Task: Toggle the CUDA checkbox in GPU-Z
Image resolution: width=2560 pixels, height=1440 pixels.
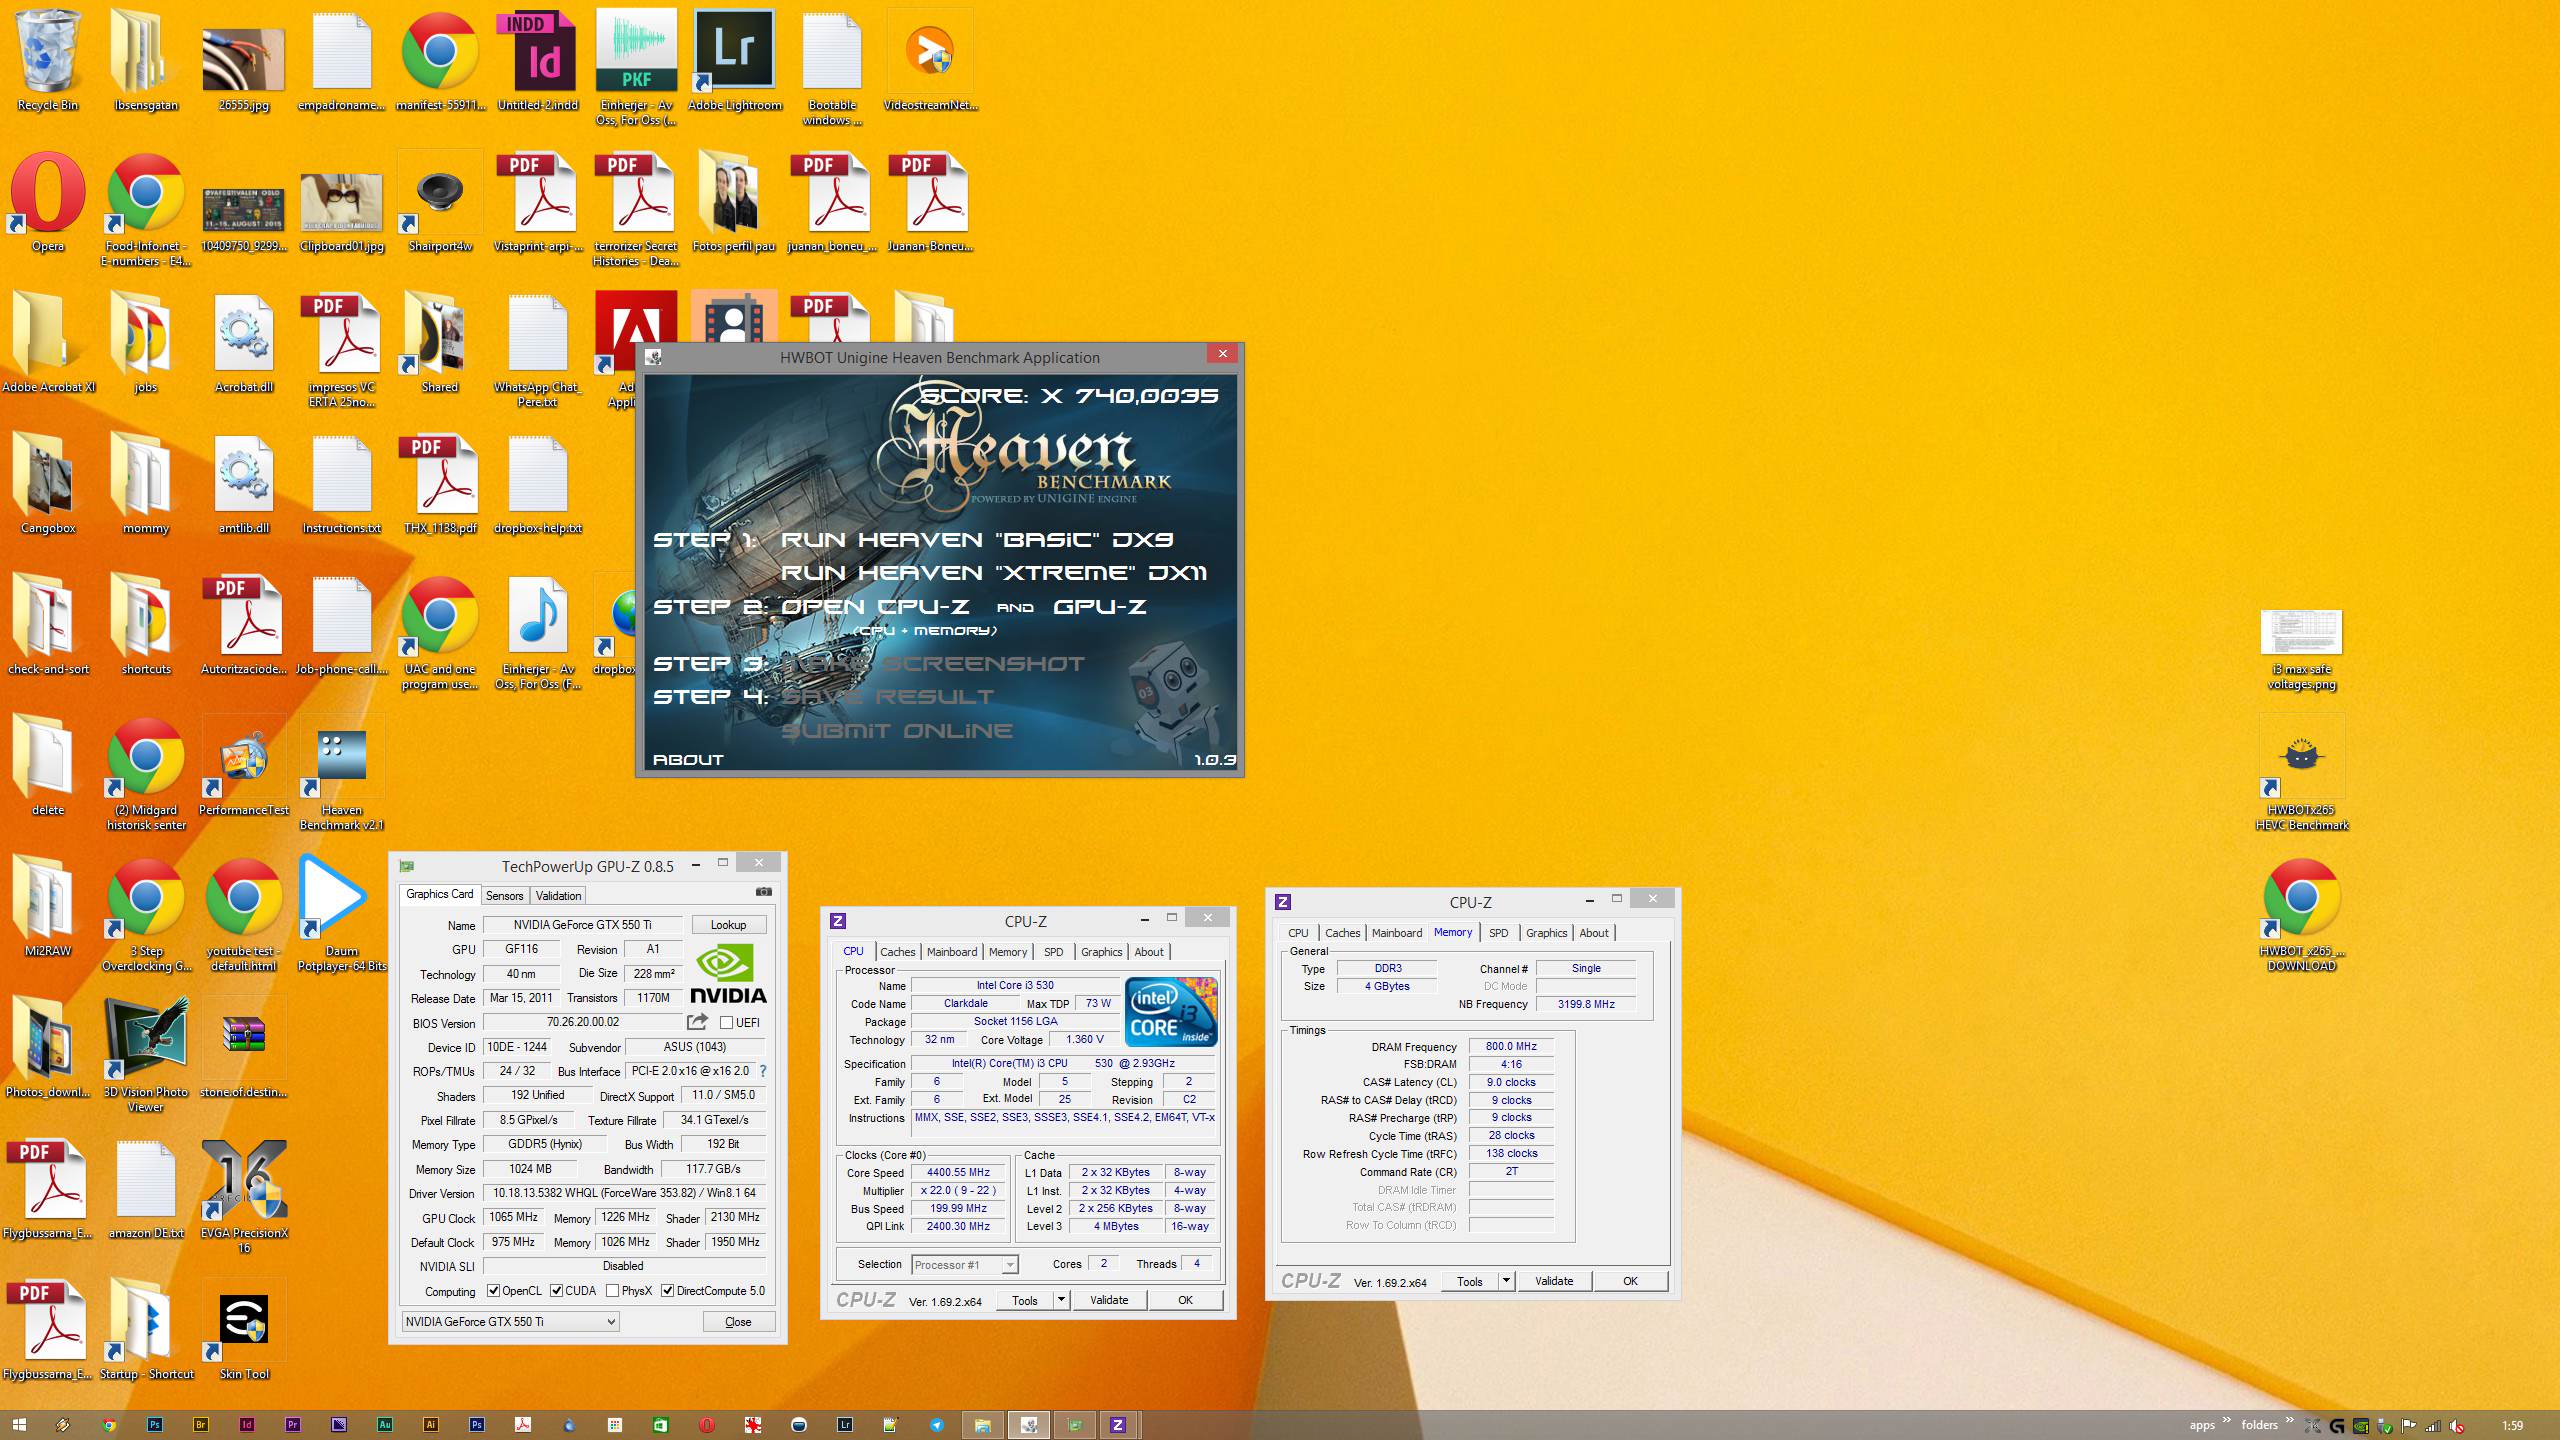Action: [557, 1291]
